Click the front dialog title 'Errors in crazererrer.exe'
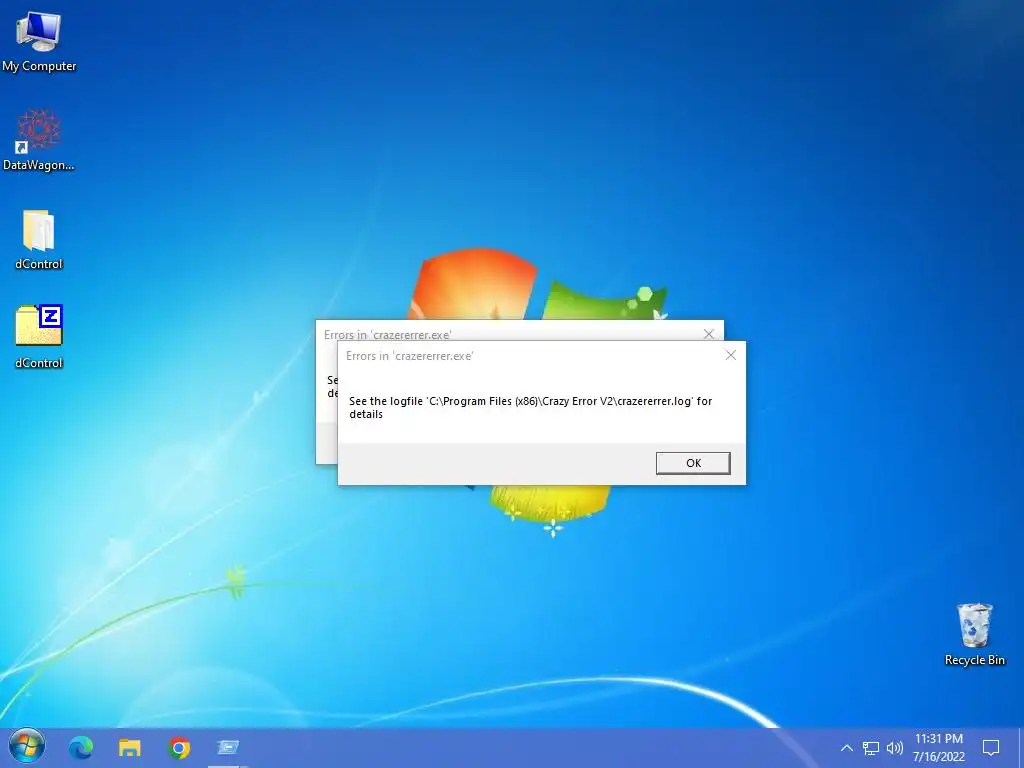The height and width of the screenshot is (768, 1024). pyautogui.click(x=409, y=356)
